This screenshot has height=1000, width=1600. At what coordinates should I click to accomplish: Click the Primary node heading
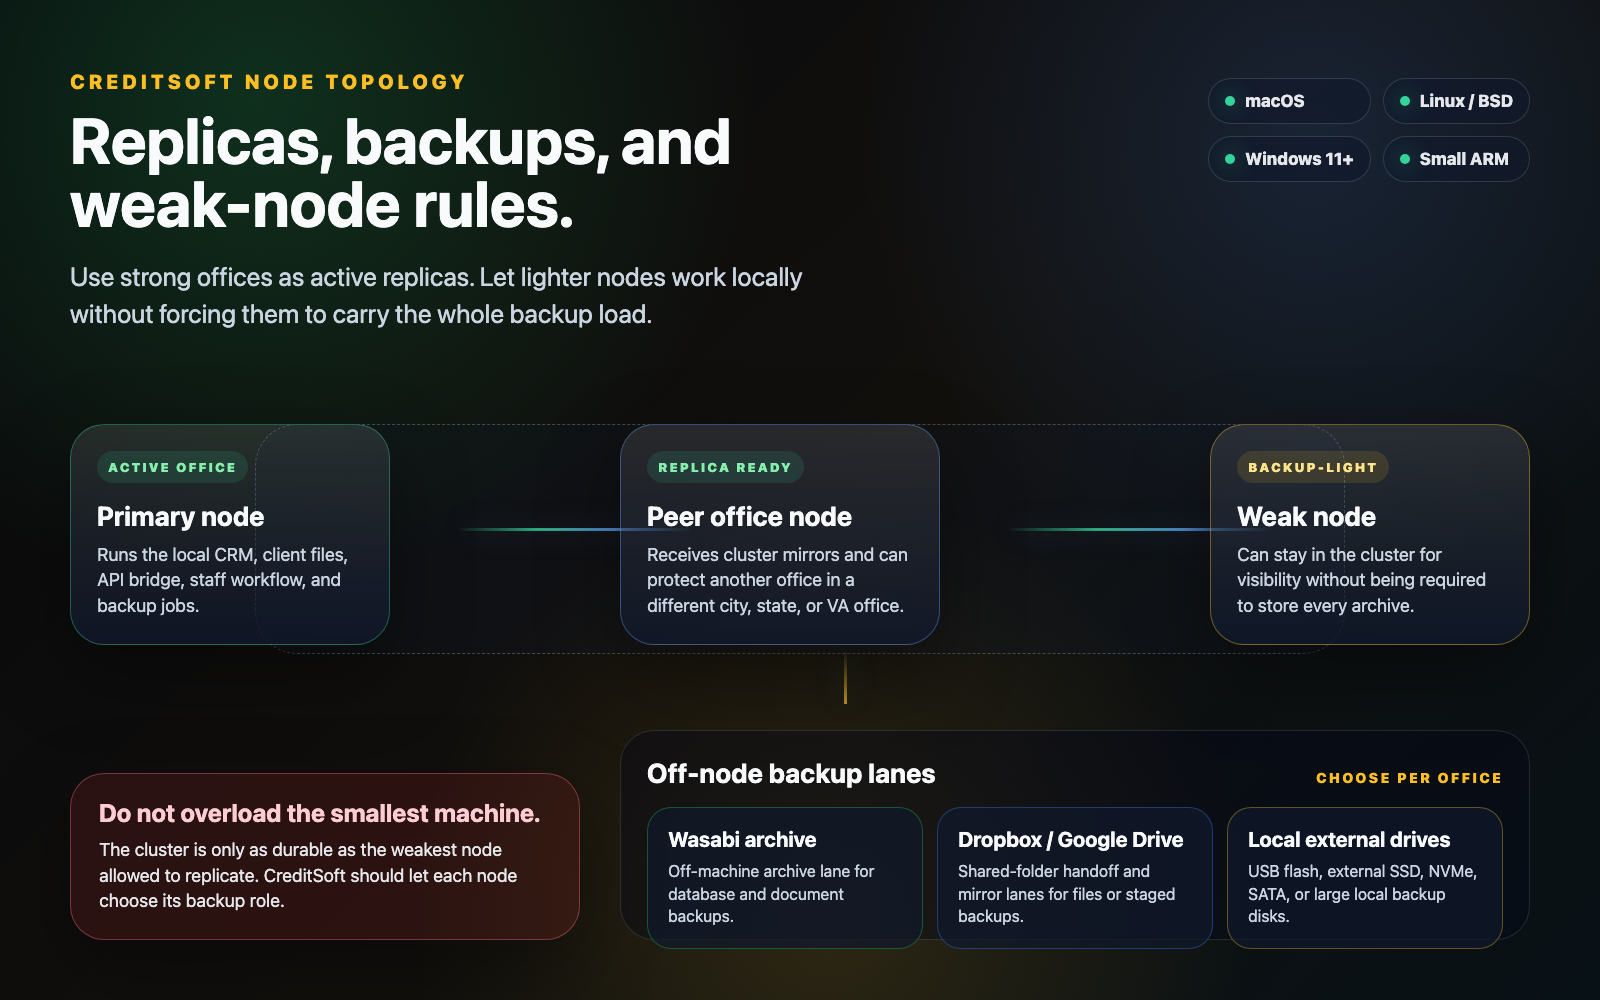pos(181,517)
